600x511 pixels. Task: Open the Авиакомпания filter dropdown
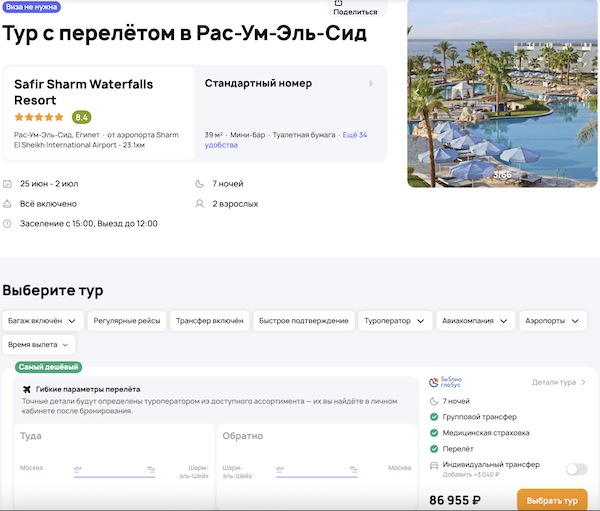(475, 321)
